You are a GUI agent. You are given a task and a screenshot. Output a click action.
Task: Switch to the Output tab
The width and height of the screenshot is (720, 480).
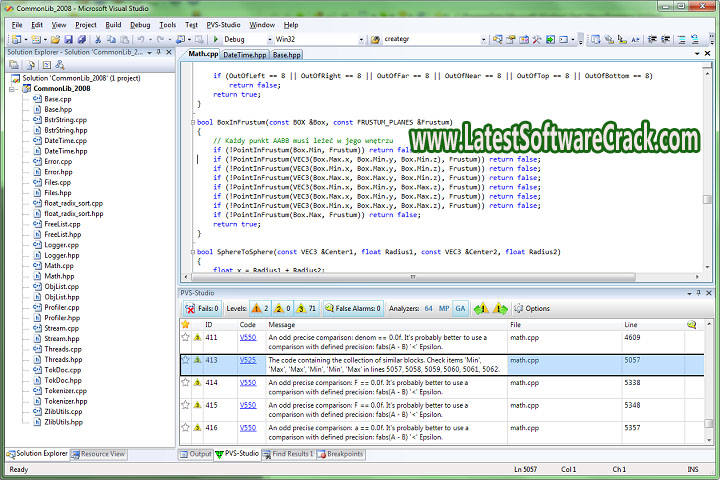coord(196,454)
